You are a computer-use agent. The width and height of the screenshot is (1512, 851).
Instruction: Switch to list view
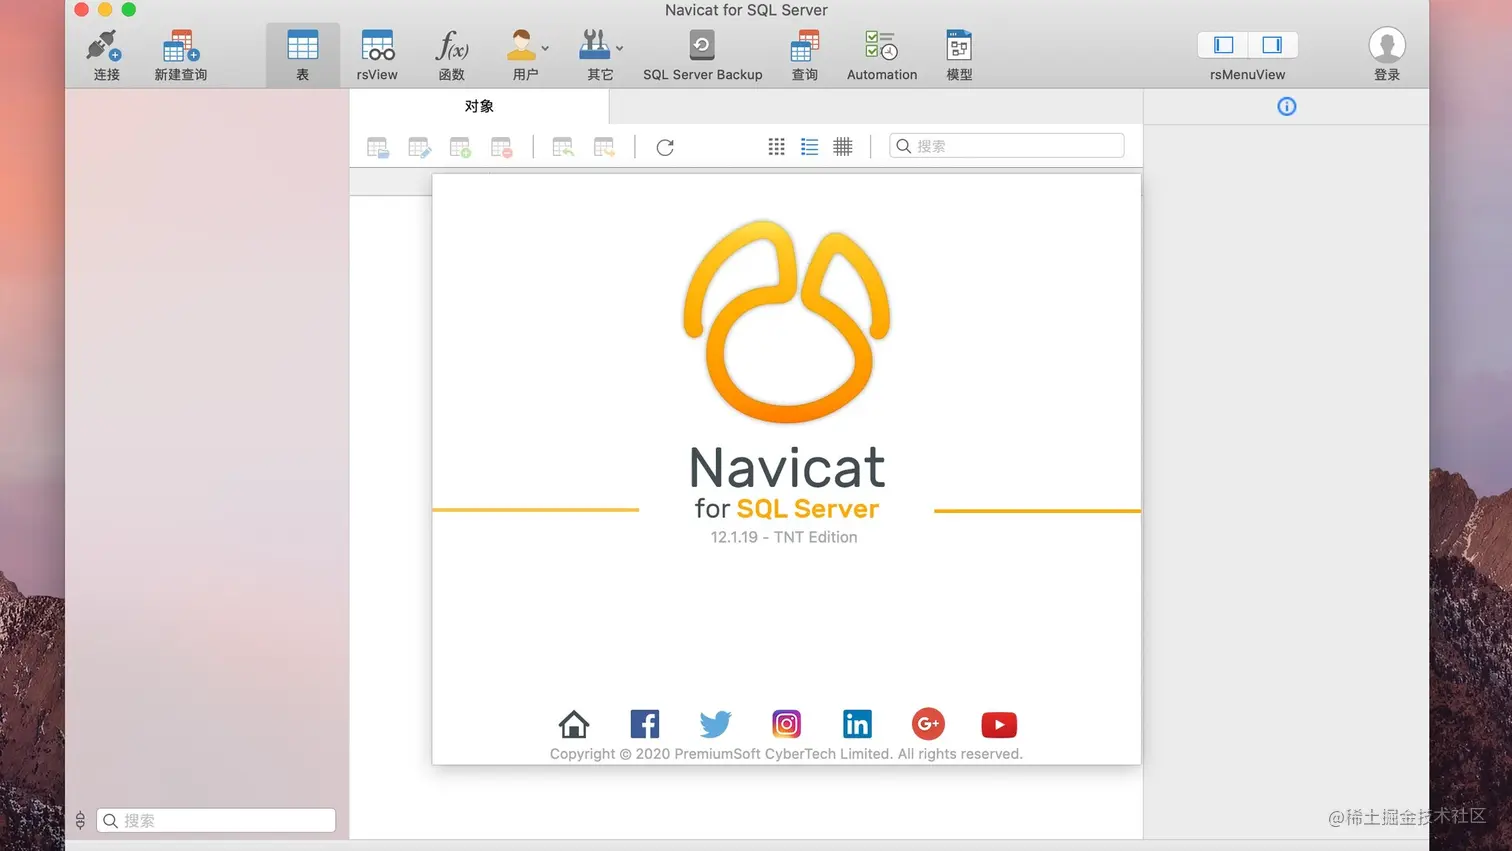(810, 147)
